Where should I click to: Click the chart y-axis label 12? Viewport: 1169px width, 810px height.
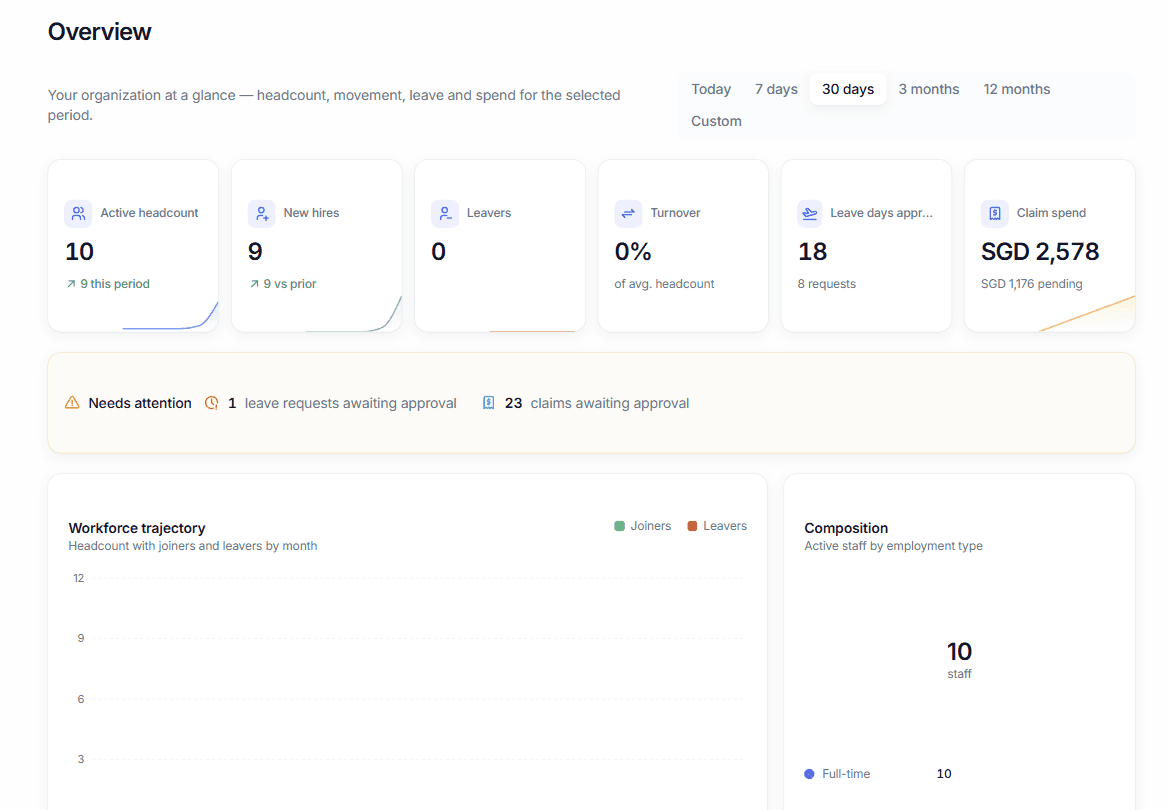click(78, 578)
